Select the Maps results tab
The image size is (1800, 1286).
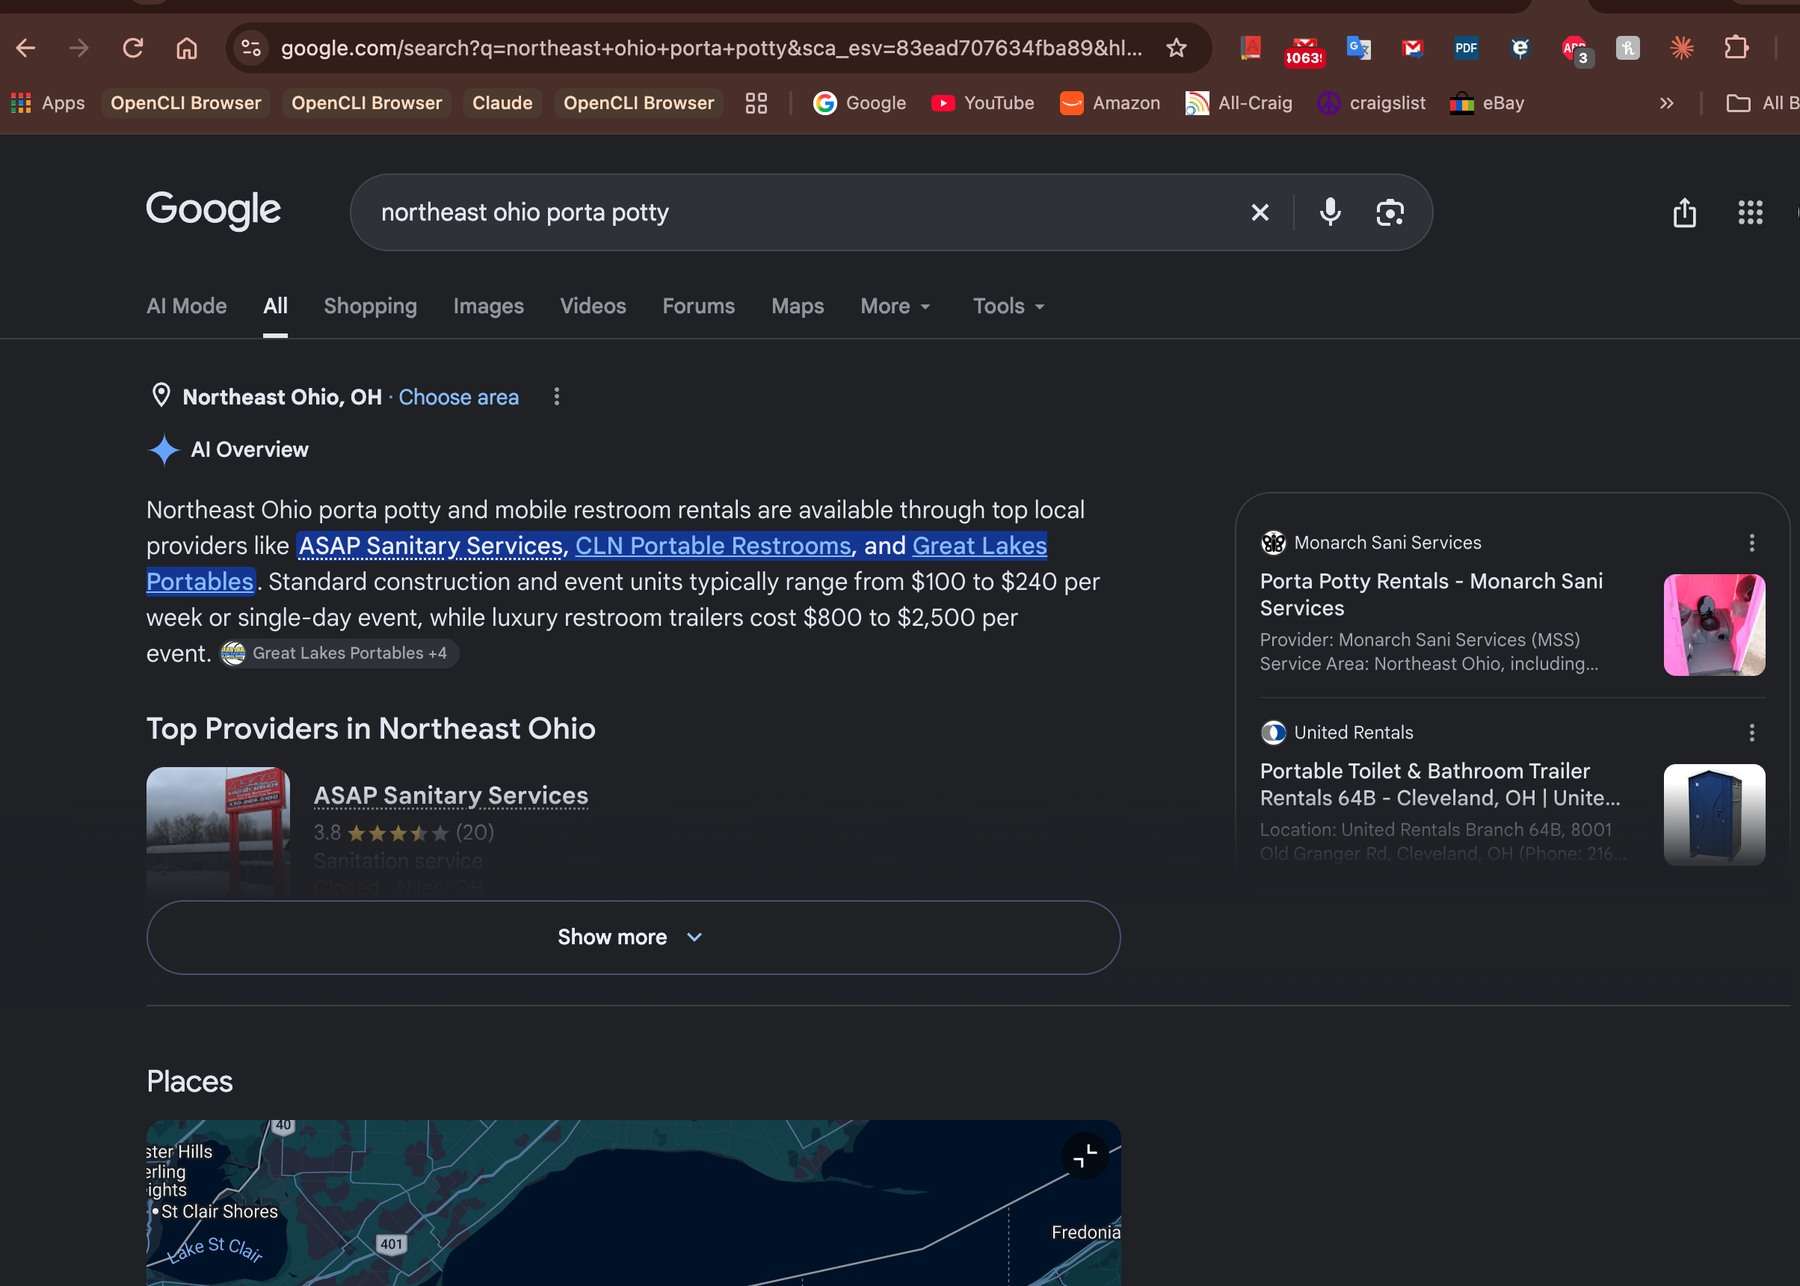tap(798, 306)
